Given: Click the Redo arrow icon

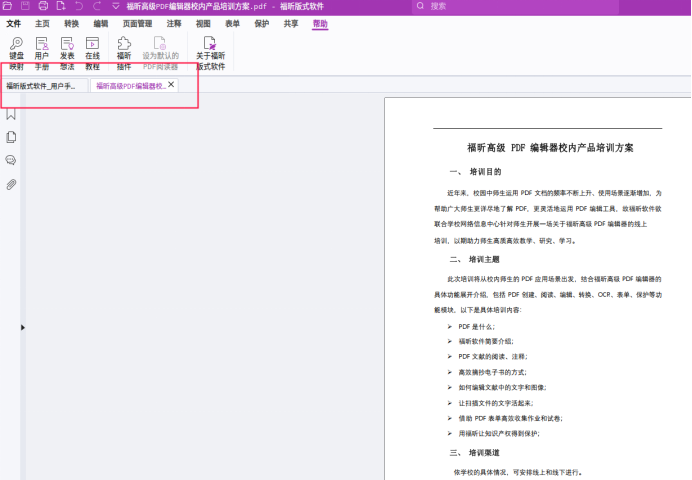Looking at the screenshot, I should (x=97, y=6).
